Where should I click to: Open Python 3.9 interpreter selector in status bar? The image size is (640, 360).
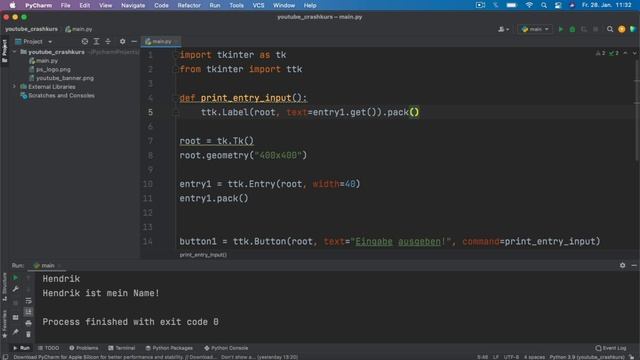point(587,357)
